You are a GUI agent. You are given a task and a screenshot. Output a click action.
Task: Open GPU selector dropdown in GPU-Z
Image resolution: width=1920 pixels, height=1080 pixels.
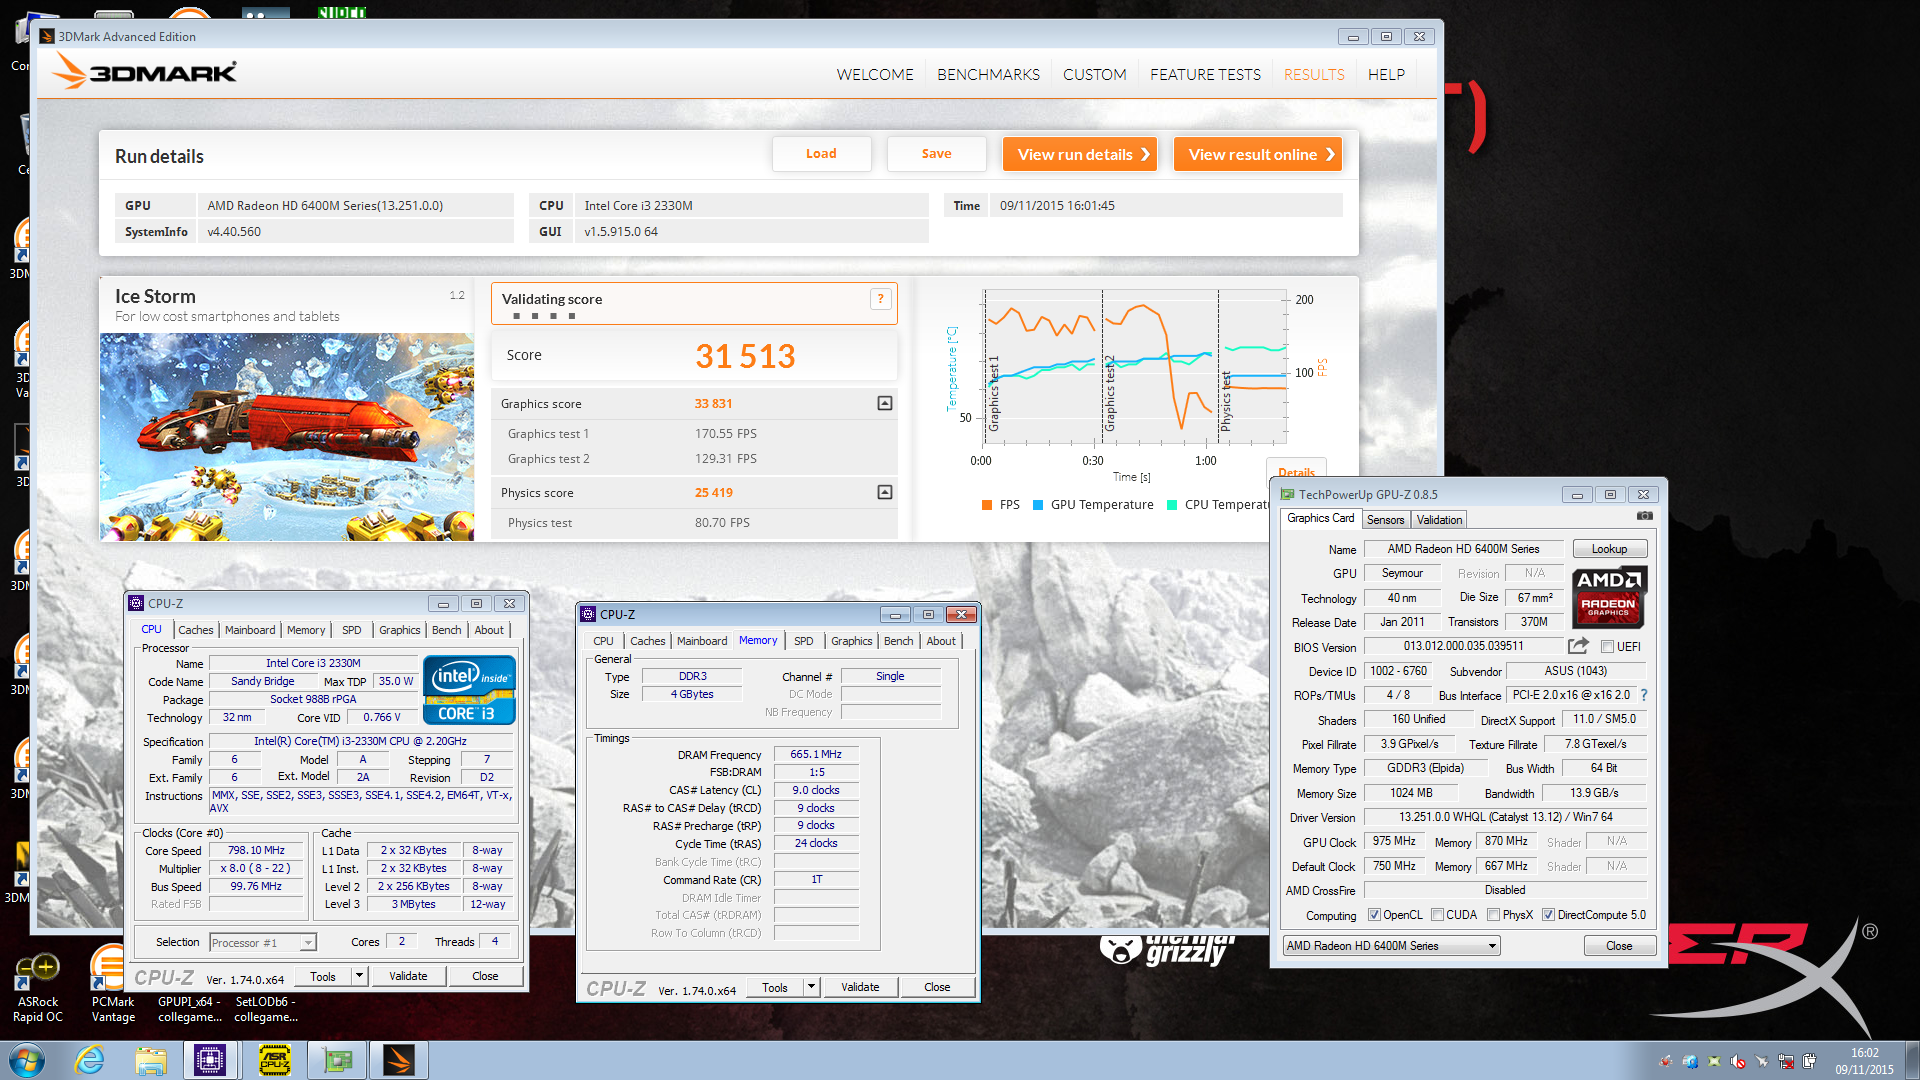coord(1391,946)
